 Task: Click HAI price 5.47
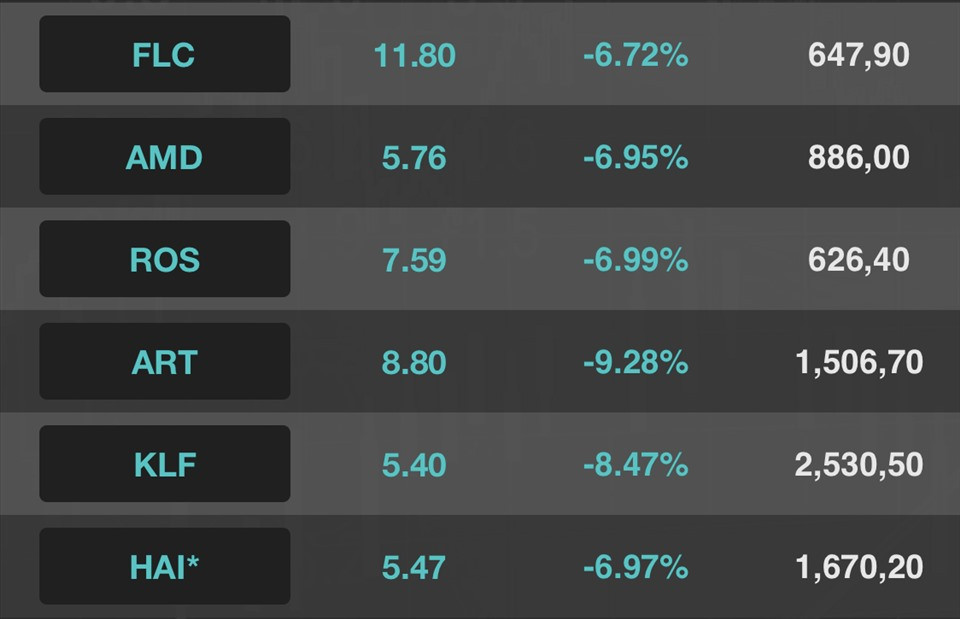(x=414, y=567)
